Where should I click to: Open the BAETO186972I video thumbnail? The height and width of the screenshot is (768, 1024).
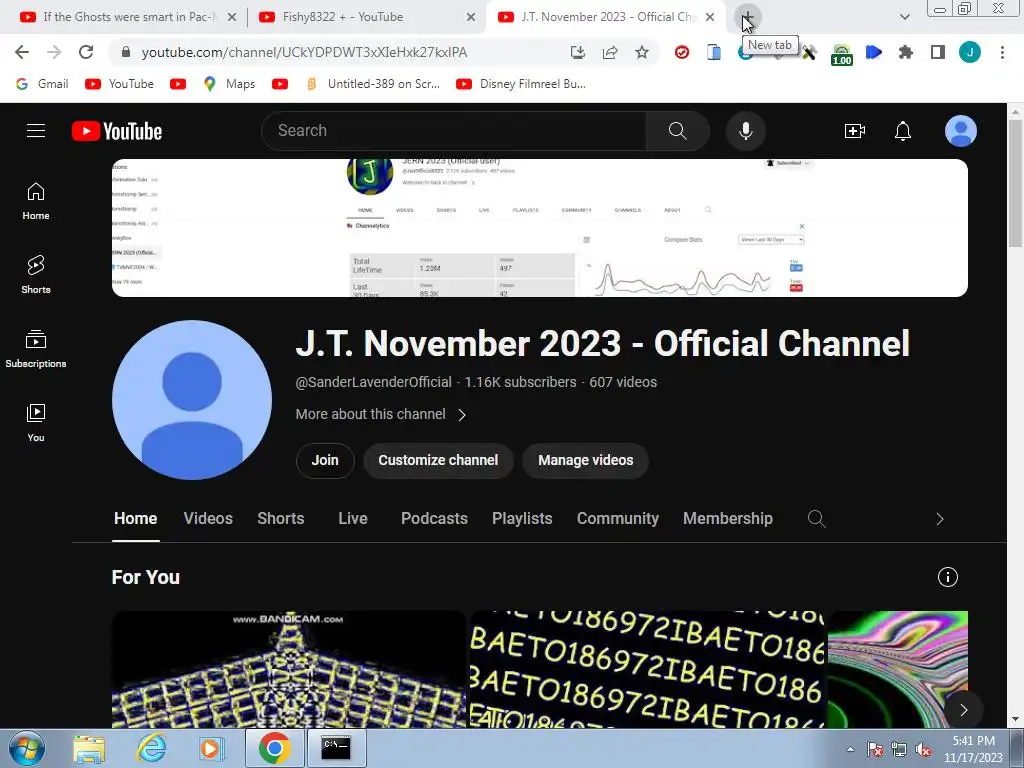tap(647, 669)
